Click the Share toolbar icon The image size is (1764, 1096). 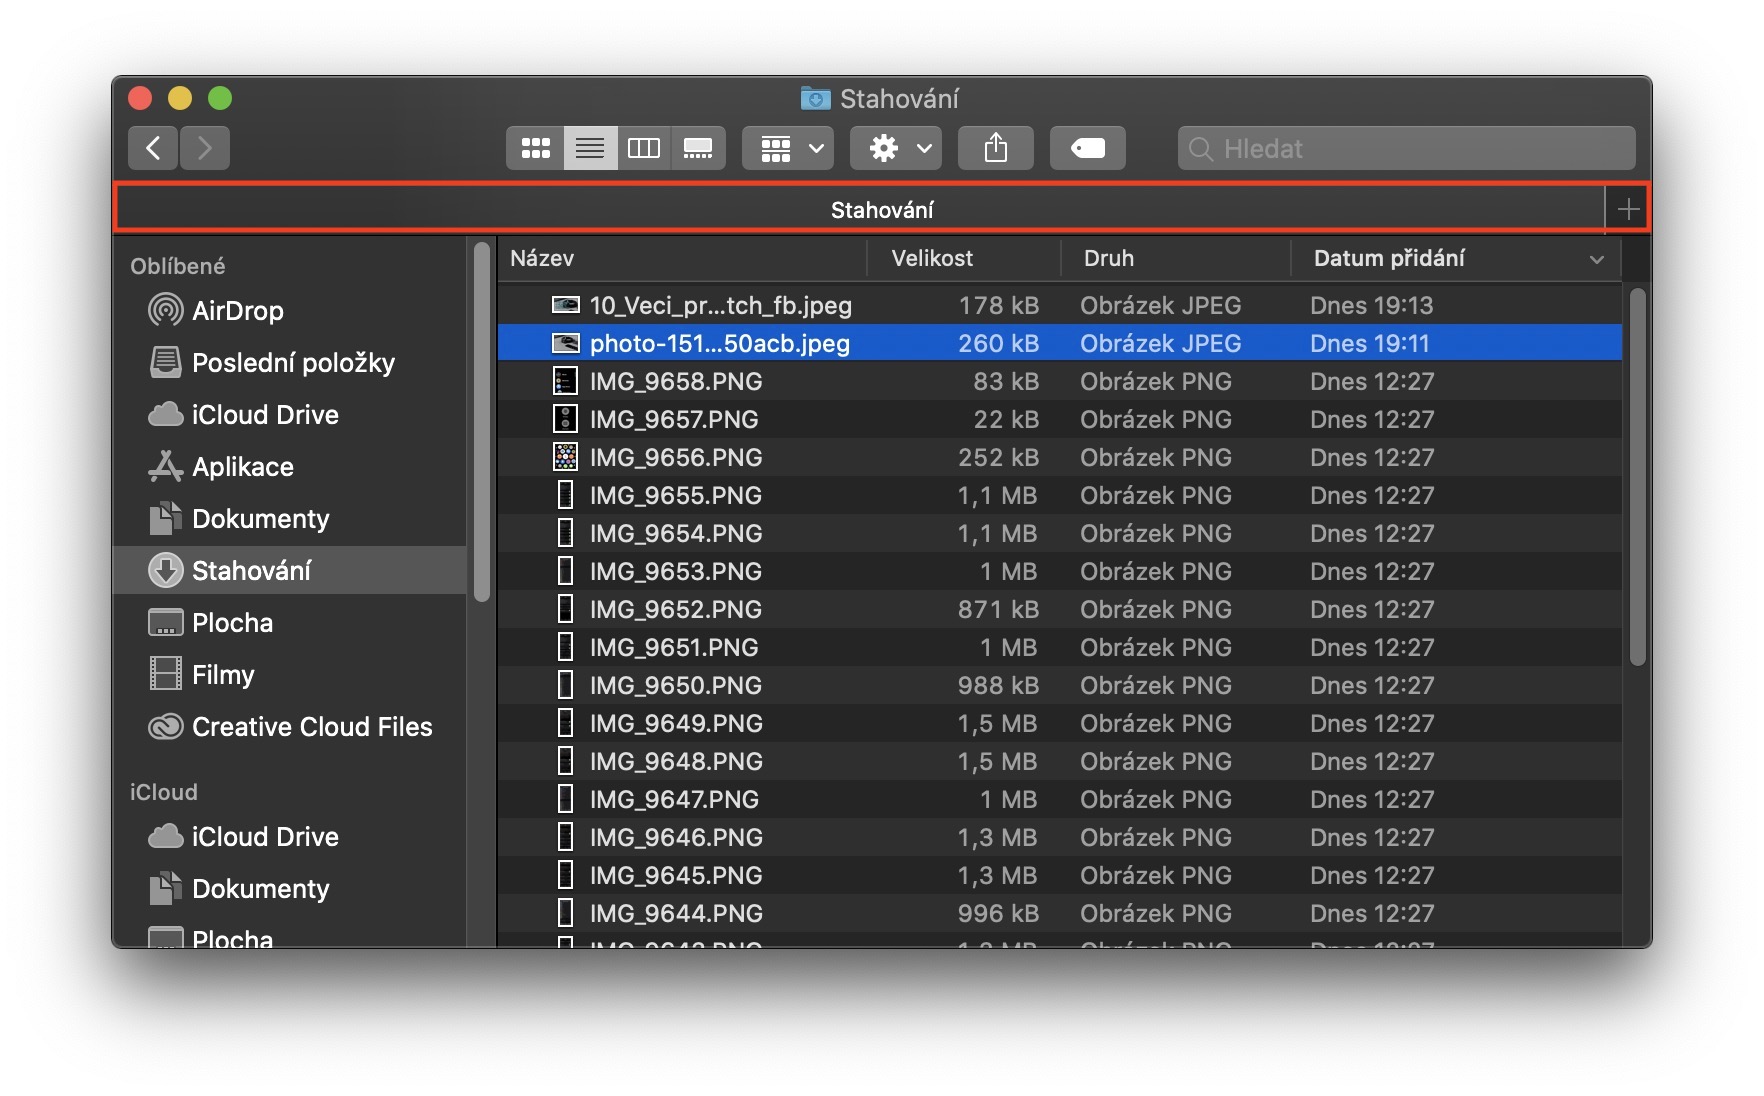click(995, 149)
